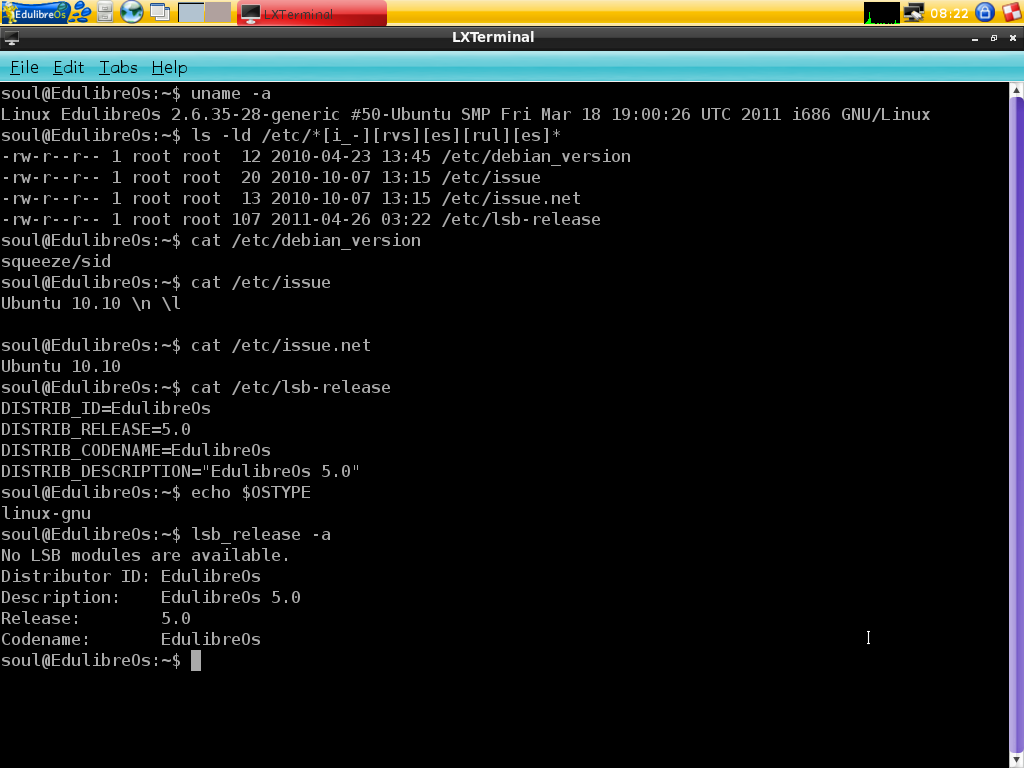The height and width of the screenshot is (768, 1024).
Task: Click the kernel version '2.6.35-28-generic' text
Action: 255,114
